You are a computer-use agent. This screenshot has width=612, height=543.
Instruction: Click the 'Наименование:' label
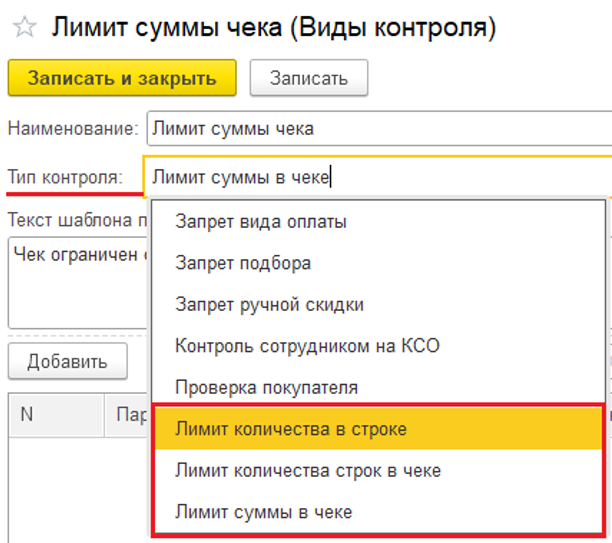tap(72, 128)
